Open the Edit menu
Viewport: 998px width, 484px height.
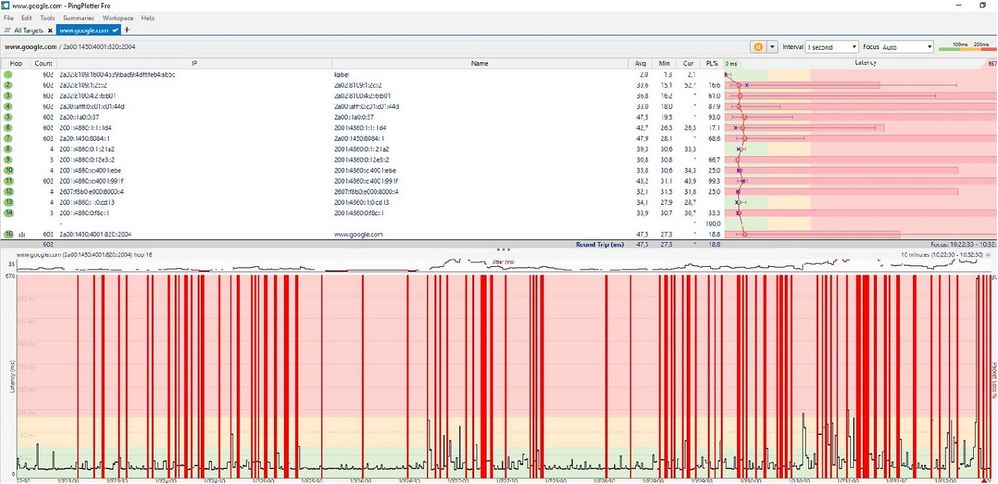point(26,18)
